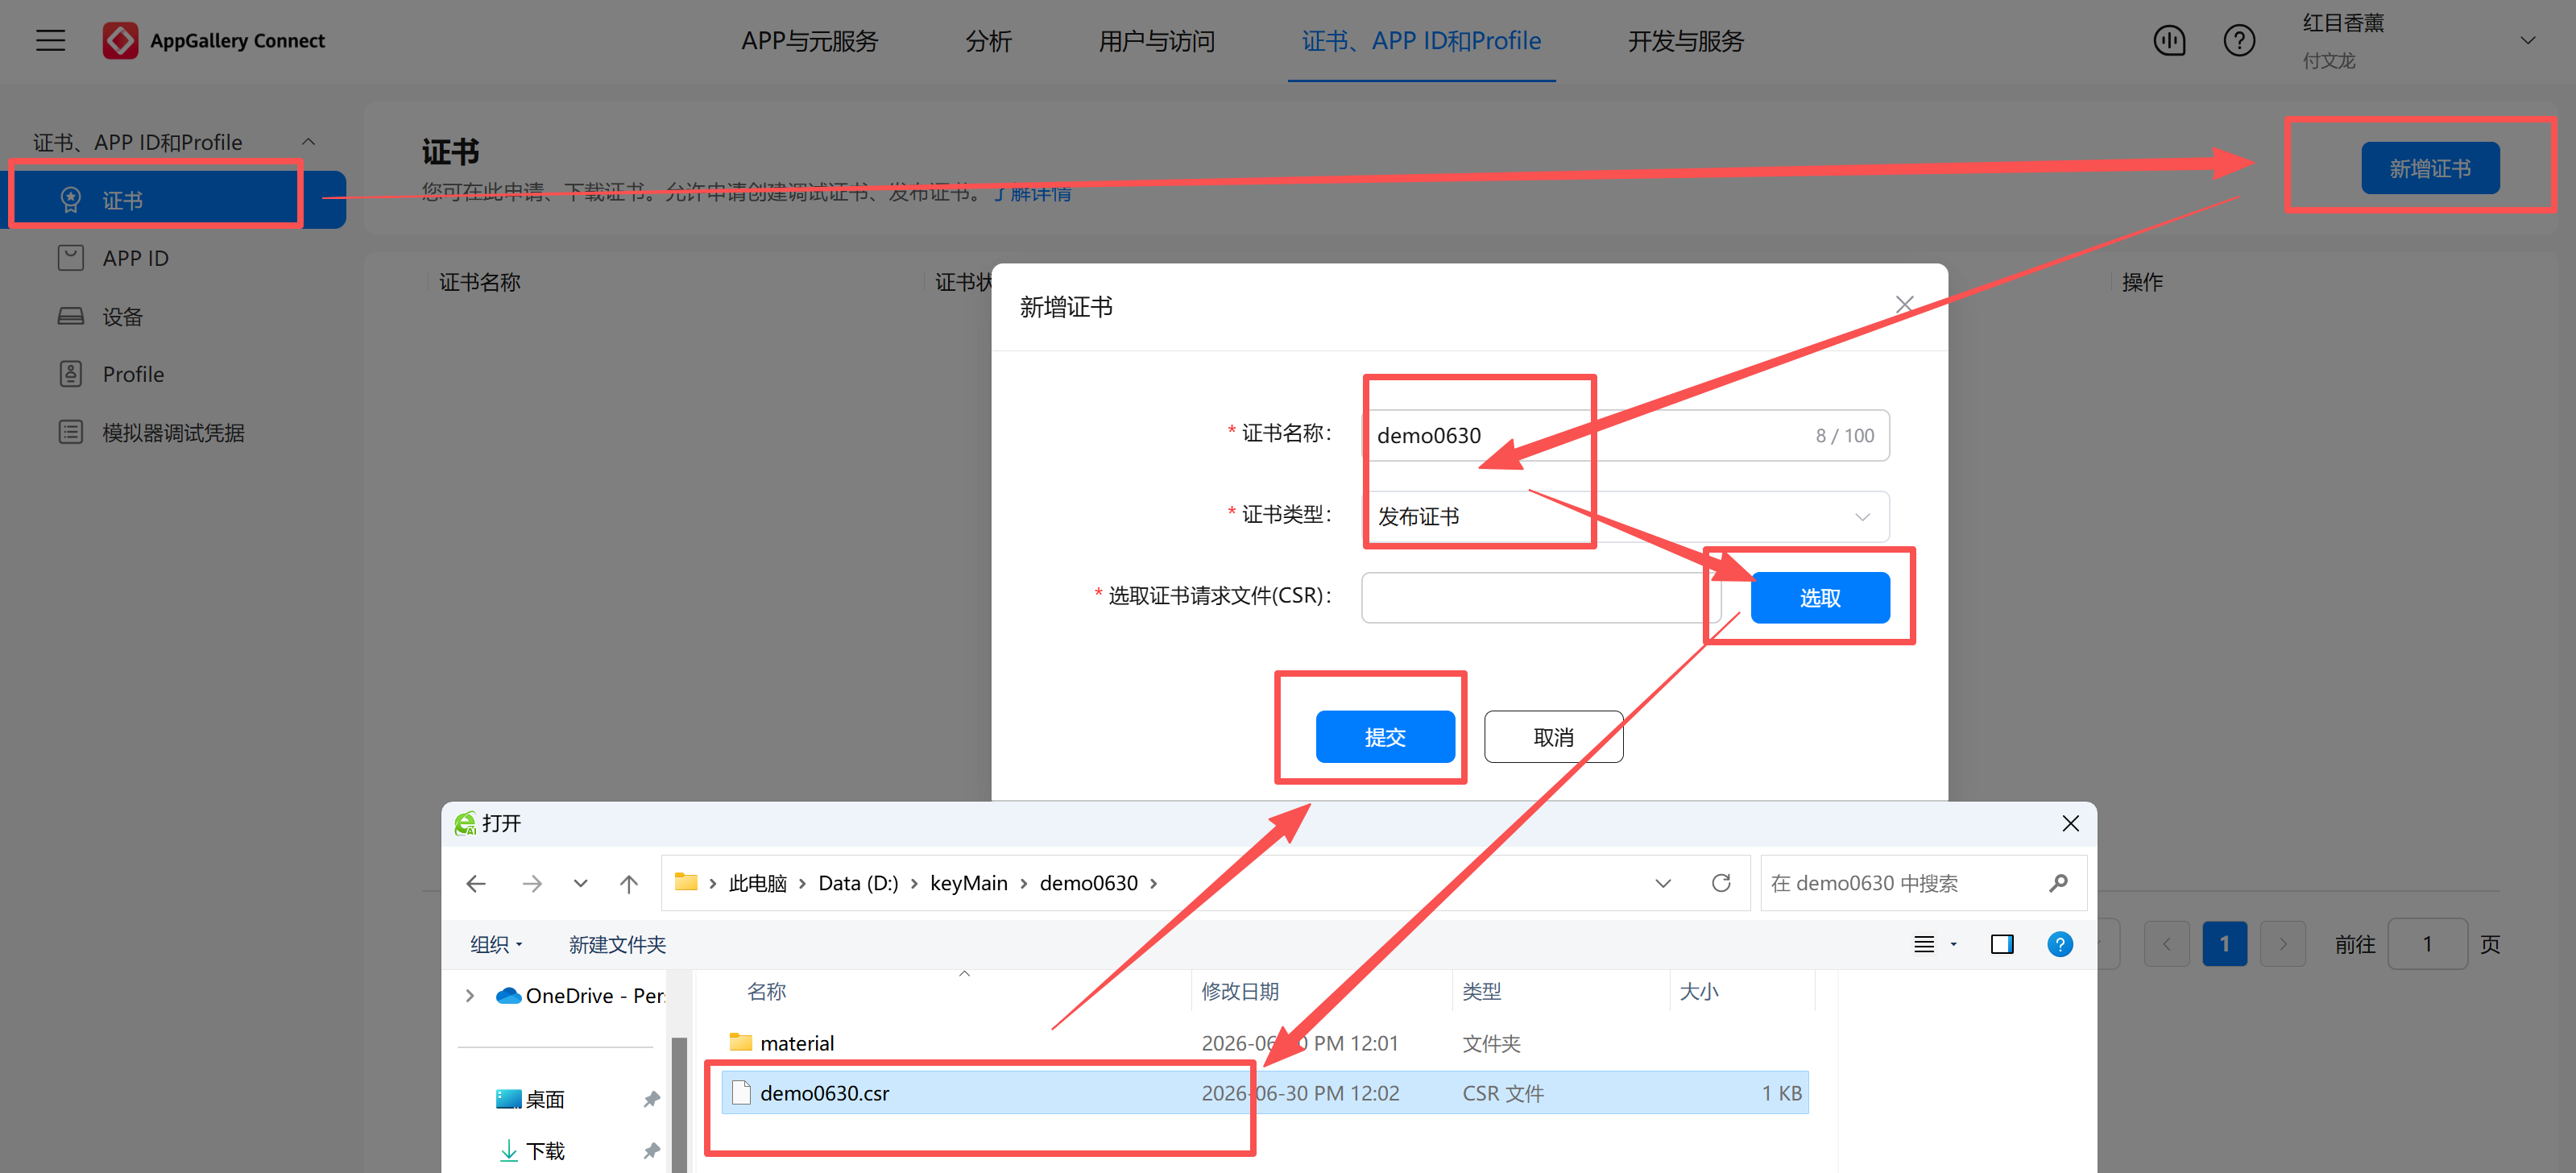Screen dimensions: 2576x1173
Task: Open the statistics circle icon in header
Action: (2169, 40)
